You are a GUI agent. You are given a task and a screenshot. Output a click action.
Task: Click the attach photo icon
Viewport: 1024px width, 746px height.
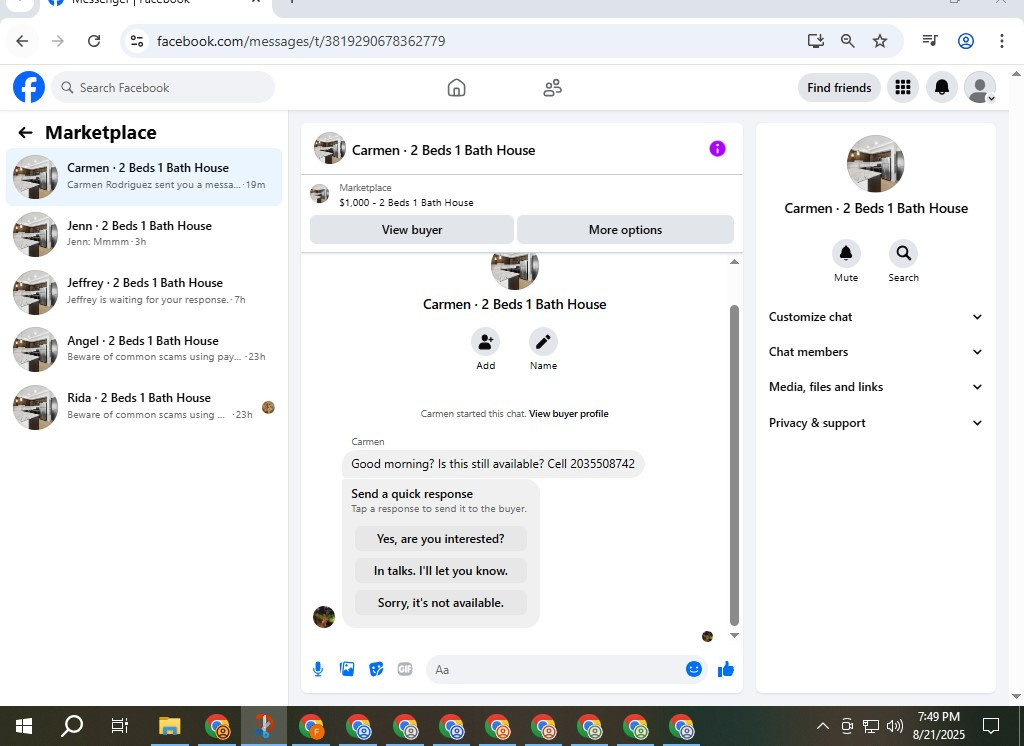tap(347, 669)
